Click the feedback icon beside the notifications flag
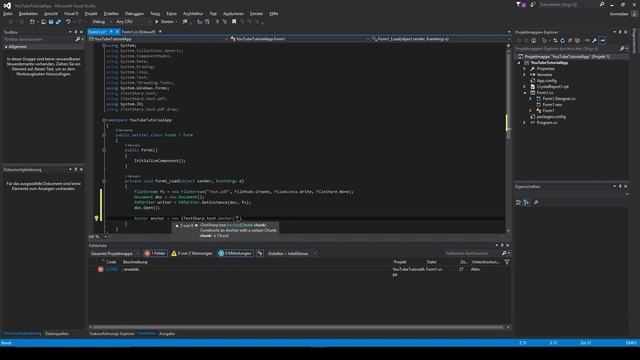The width and height of the screenshot is (640, 360). 533,4
